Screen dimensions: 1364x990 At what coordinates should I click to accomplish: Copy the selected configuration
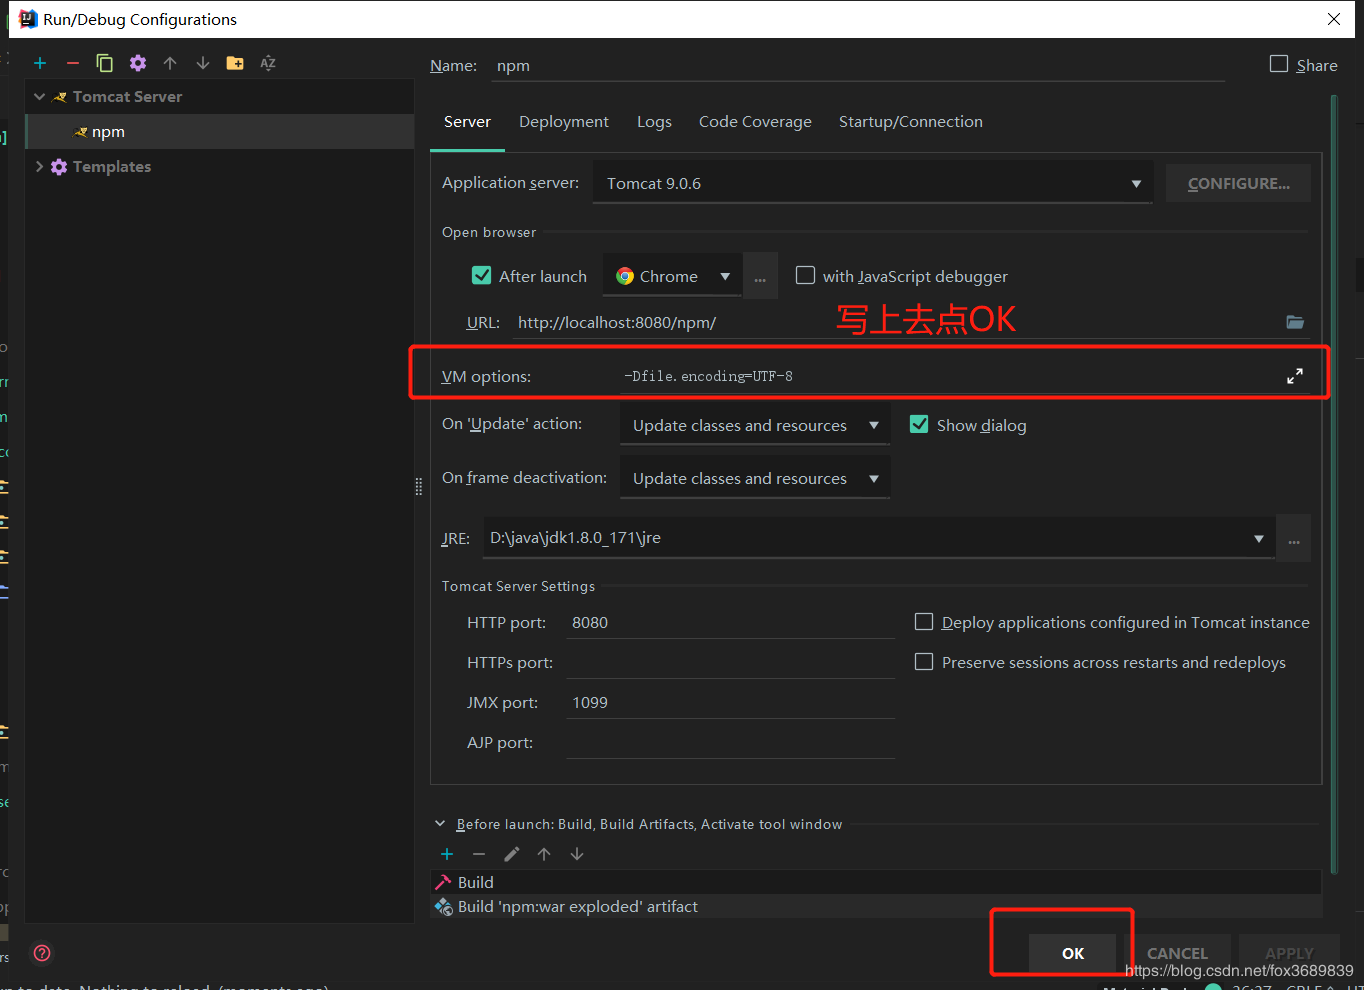pyautogui.click(x=104, y=63)
